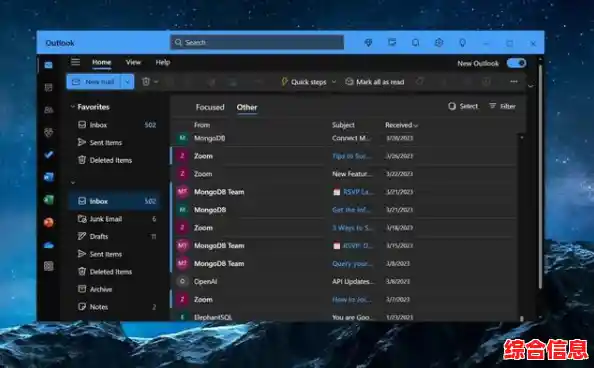The image size is (594, 368).
Task: Open the Filter menu
Action: pyautogui.click(x=502, y=106)
